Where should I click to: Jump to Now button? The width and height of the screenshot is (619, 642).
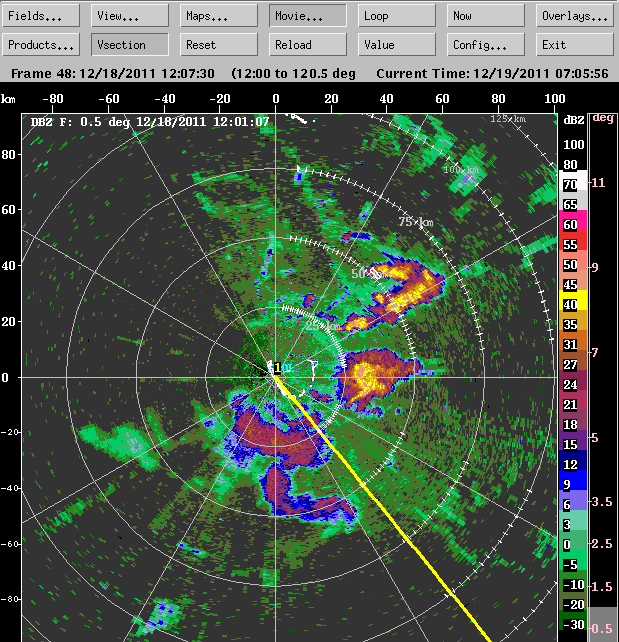point(486,16)
